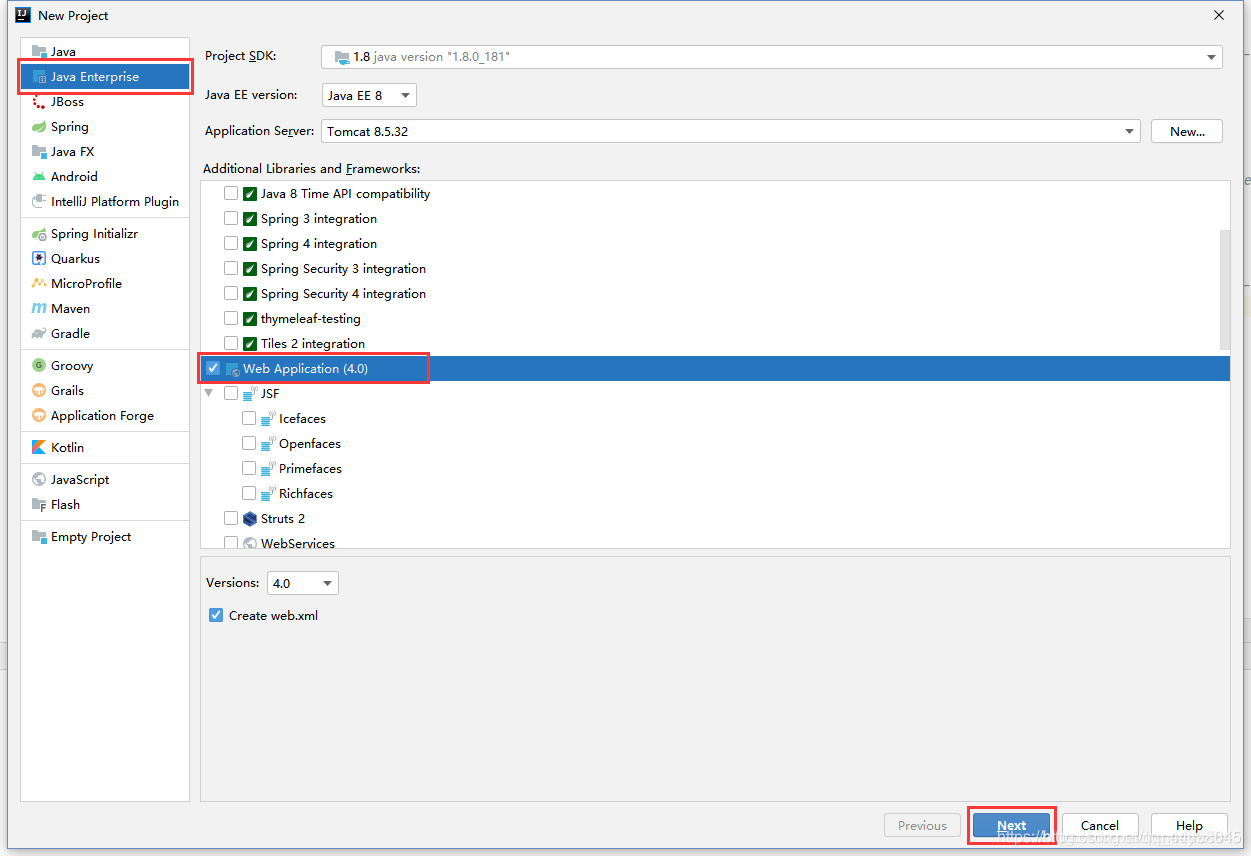This screenshot has width=1251, height=856.
Task: Select Maven project type
Action: (x=105, y=309)
